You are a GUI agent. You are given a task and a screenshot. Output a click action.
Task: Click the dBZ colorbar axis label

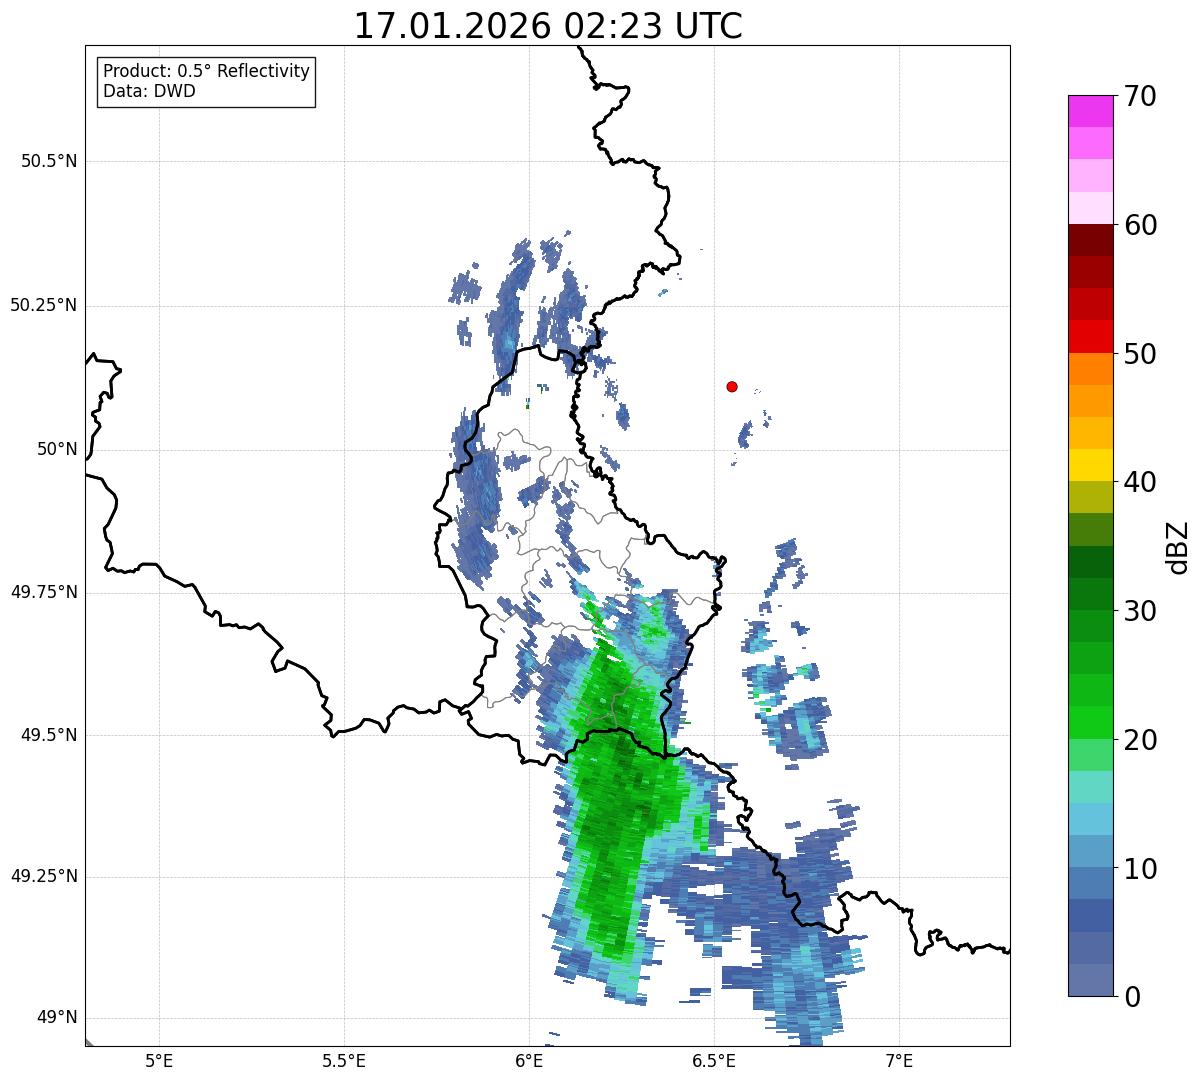[x=1179, y=546]
